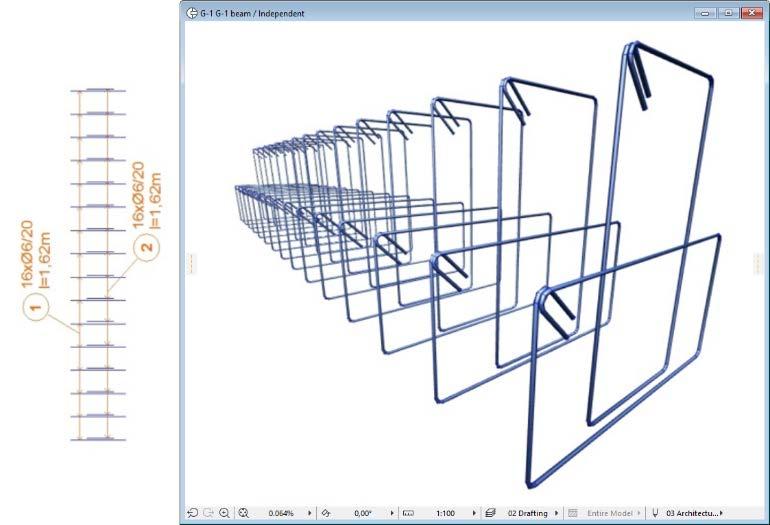Click the partial structure display icon

[573, 513]
